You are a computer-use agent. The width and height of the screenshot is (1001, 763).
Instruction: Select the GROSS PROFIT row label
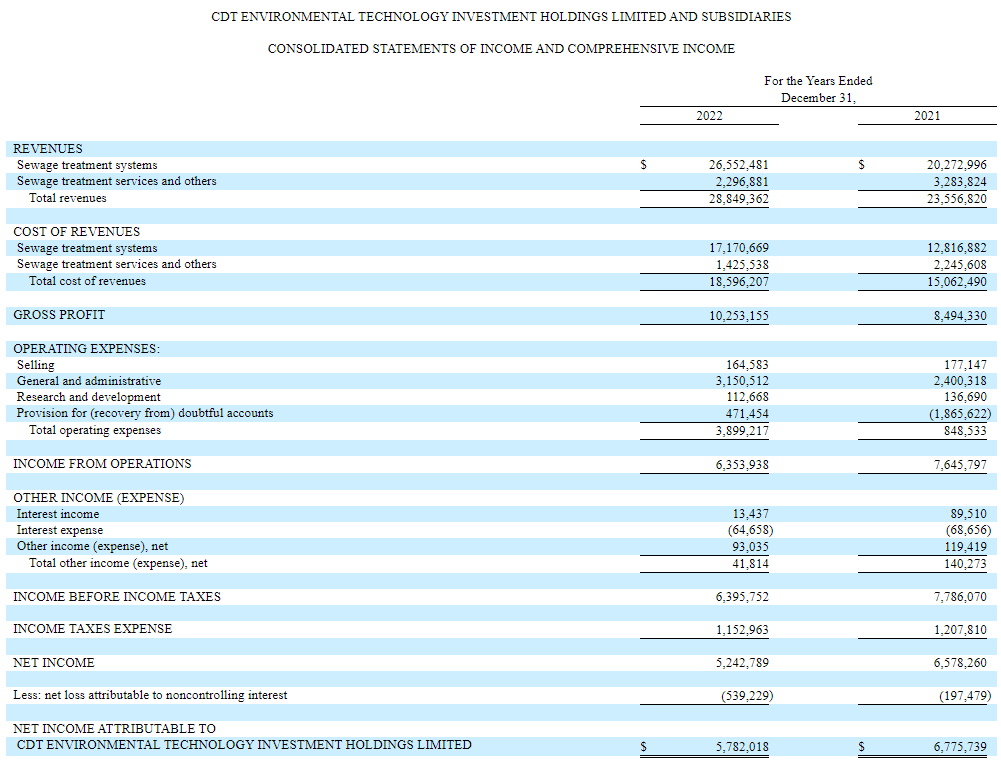pos(59,315)
